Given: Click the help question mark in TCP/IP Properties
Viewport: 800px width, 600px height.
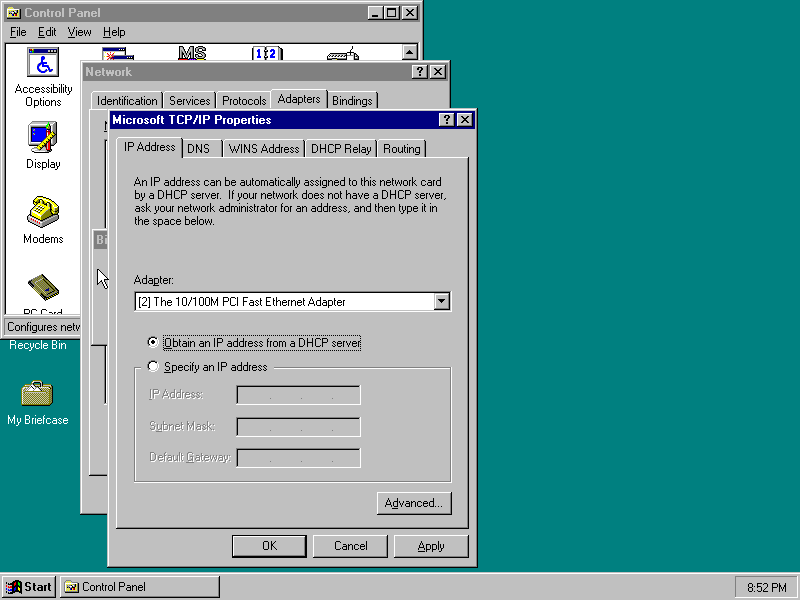Looking at the screenshot, I should pos(446,120).
